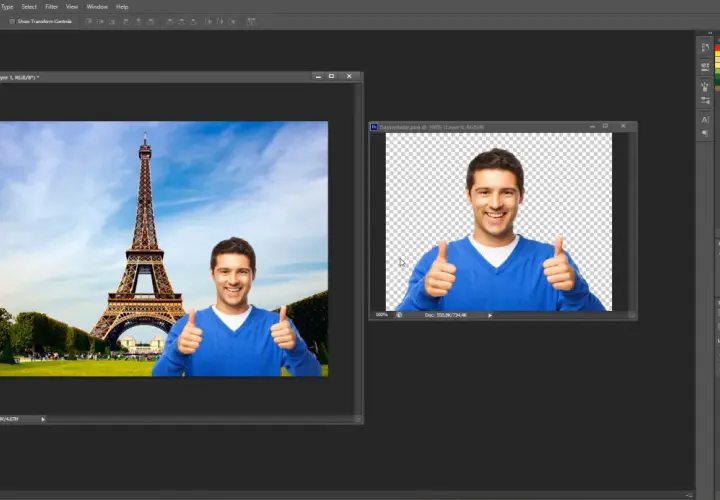The image size is (720, 500).
Task: Click the zoom percentage field of the man document
Action: point(382,315)
